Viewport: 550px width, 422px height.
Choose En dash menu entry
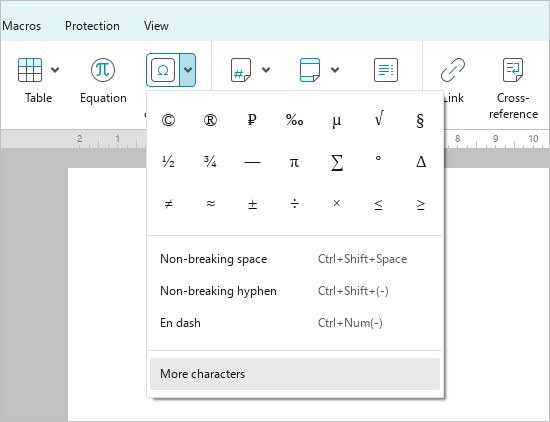coord(295,323)
